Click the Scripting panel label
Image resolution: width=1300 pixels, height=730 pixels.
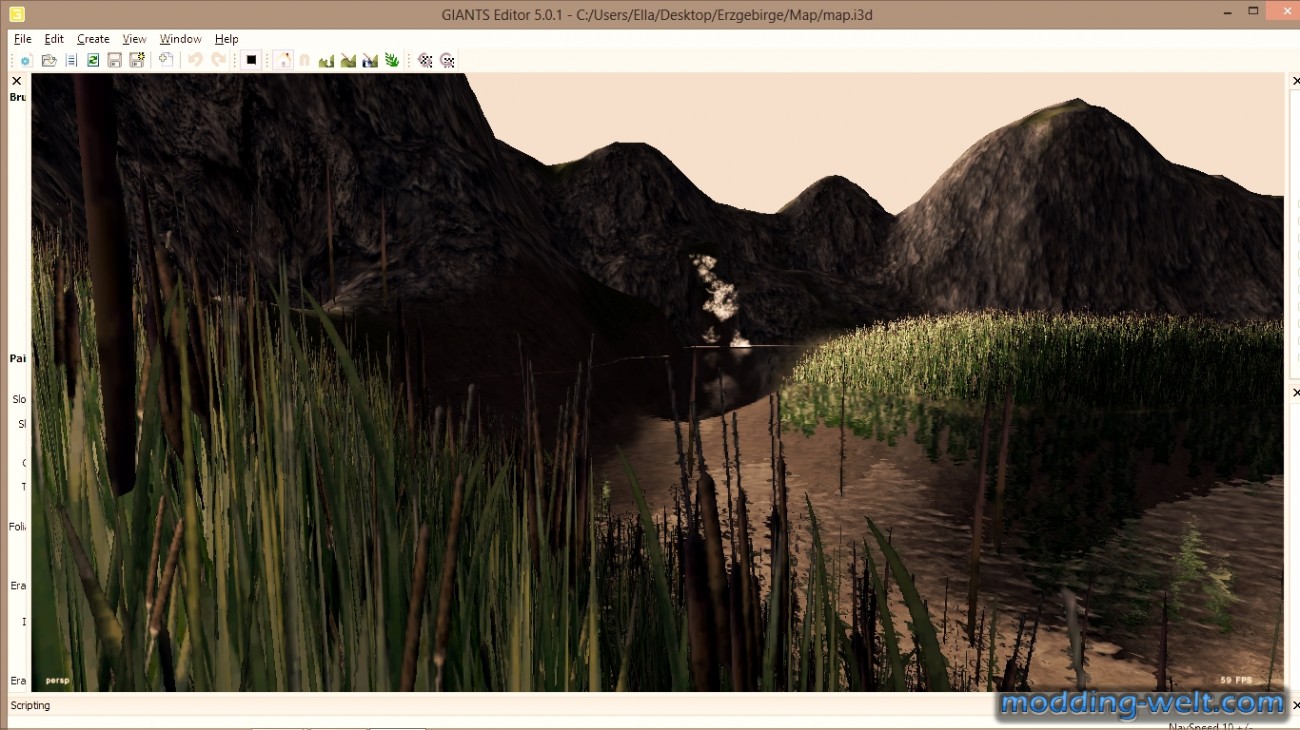pos(30,706)
